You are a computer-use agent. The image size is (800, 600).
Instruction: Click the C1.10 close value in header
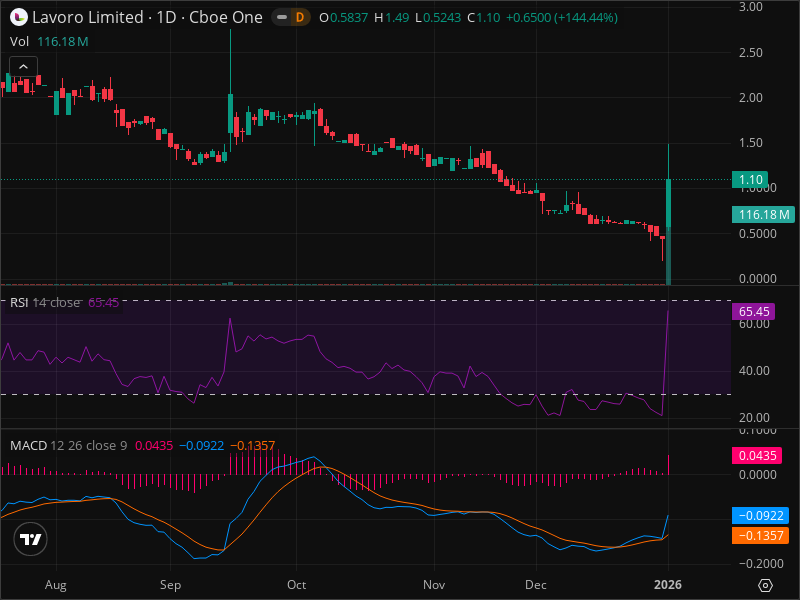coord(484,18)
